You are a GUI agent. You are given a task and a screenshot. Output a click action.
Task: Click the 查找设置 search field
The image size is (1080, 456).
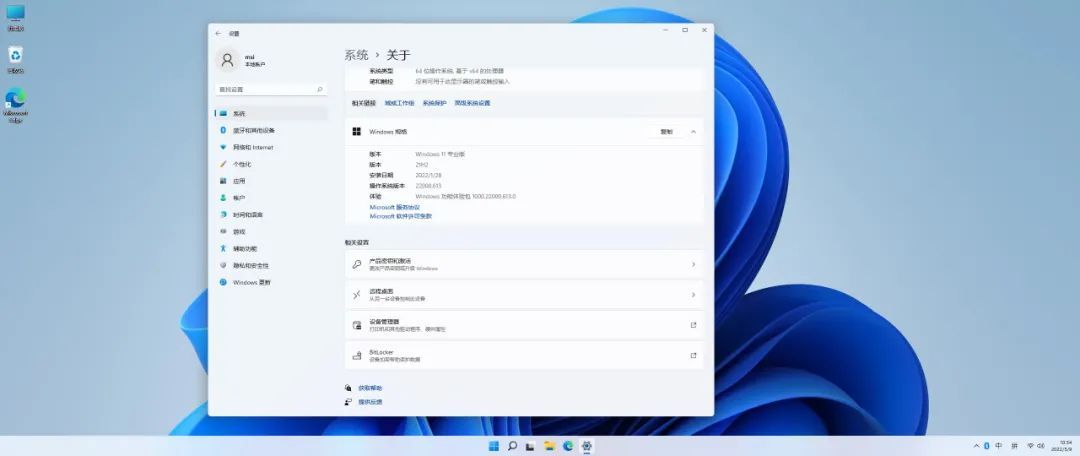tap(271, 90)
